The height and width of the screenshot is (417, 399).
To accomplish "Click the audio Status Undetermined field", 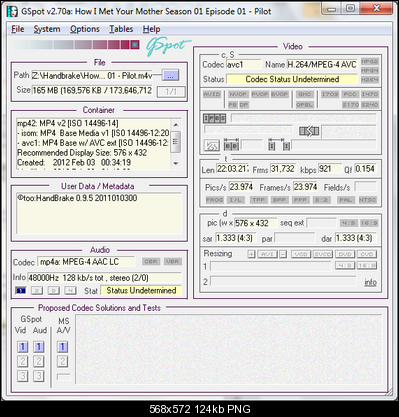I will pyautogui.click(x=141, y=290).
